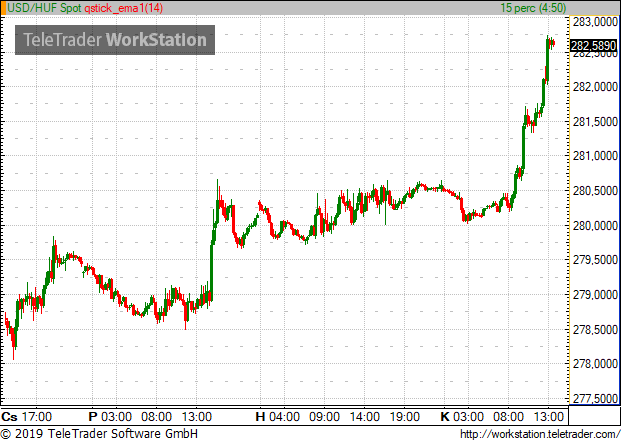Click the 278,0000 price axis label
The height and width of the screenshot is (443, 621).
point(595,363)
